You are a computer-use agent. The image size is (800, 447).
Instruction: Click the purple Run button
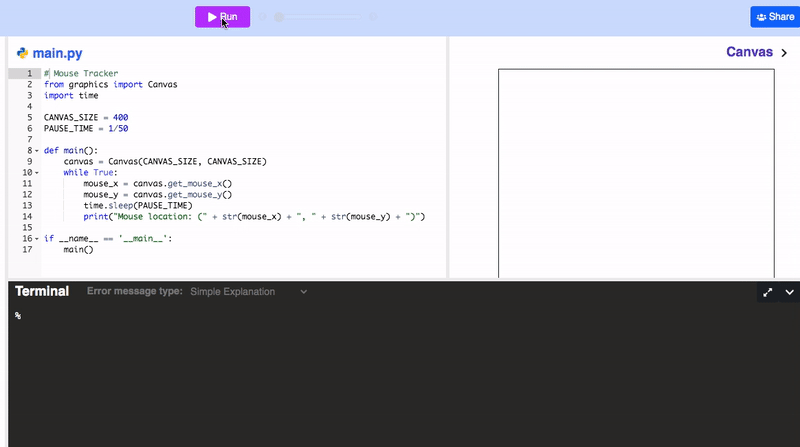pos(222,17)
